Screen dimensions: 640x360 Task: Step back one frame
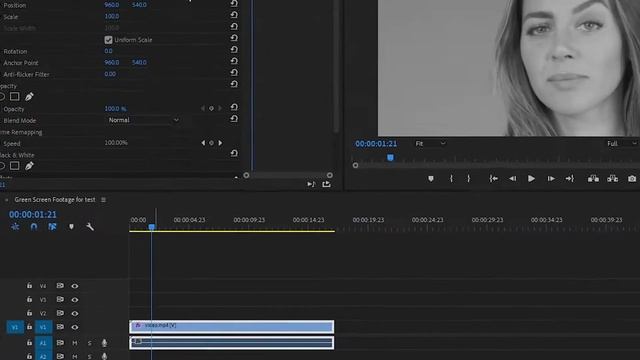(x=512, y=179)
